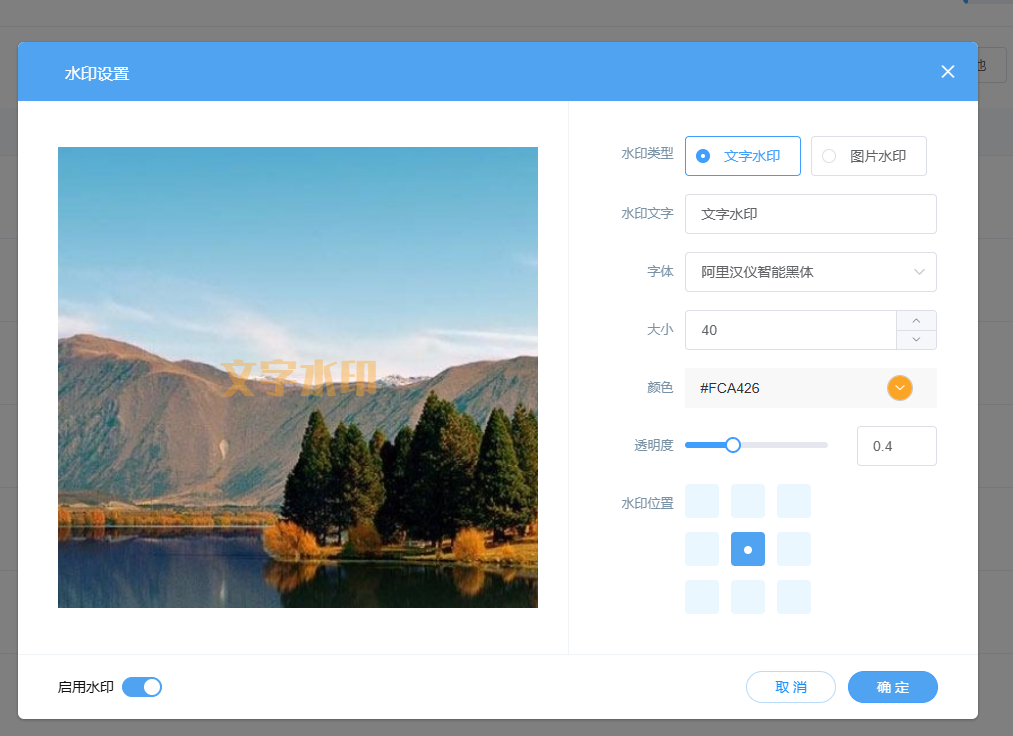The width and height of the screenshot is (1013, 736).
Task: Set watermark position to bottom-right
Action: [794, 597]
